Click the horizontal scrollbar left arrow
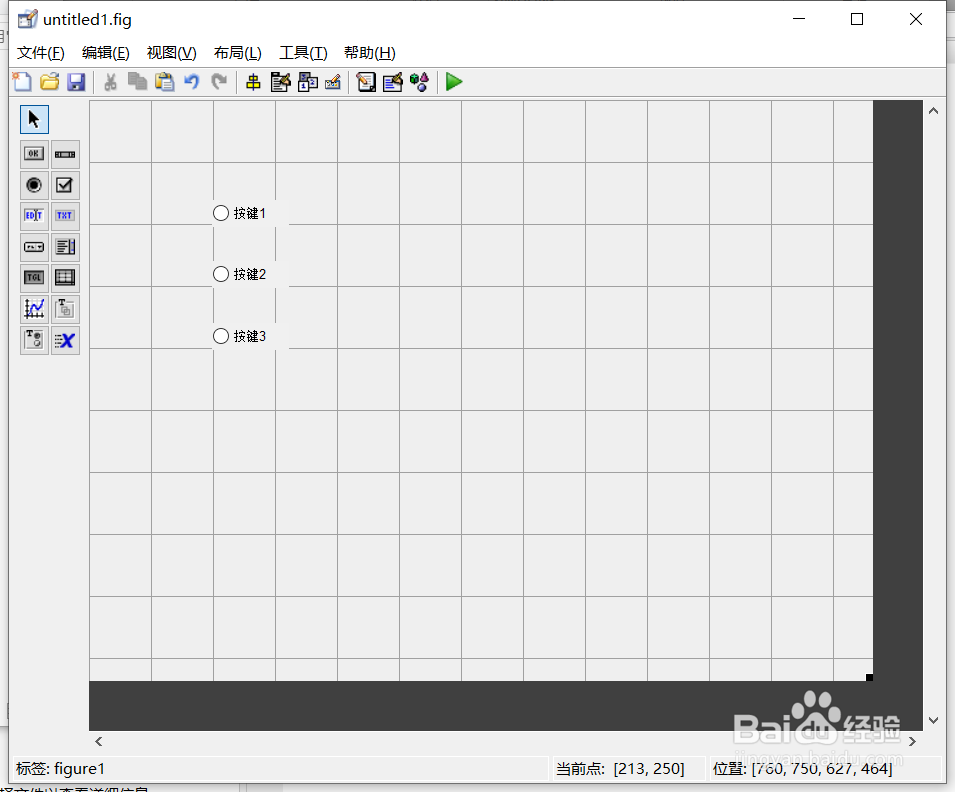The image size is (955, 792). tap(99, 741)
